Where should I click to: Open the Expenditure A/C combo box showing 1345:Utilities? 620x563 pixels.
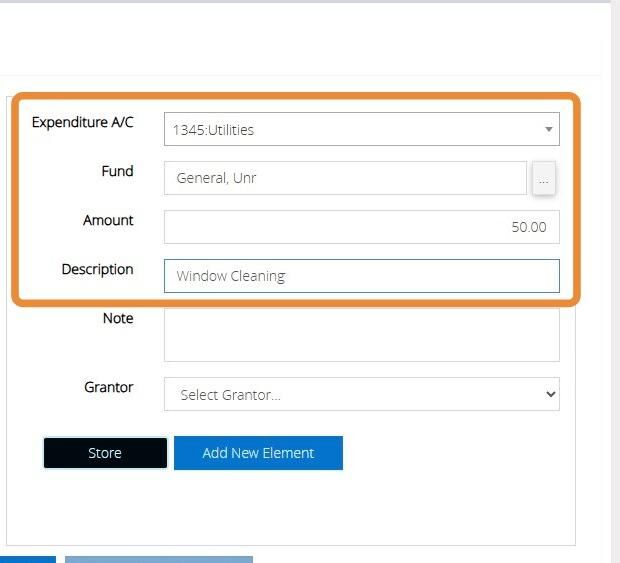[x=361, y=129]
